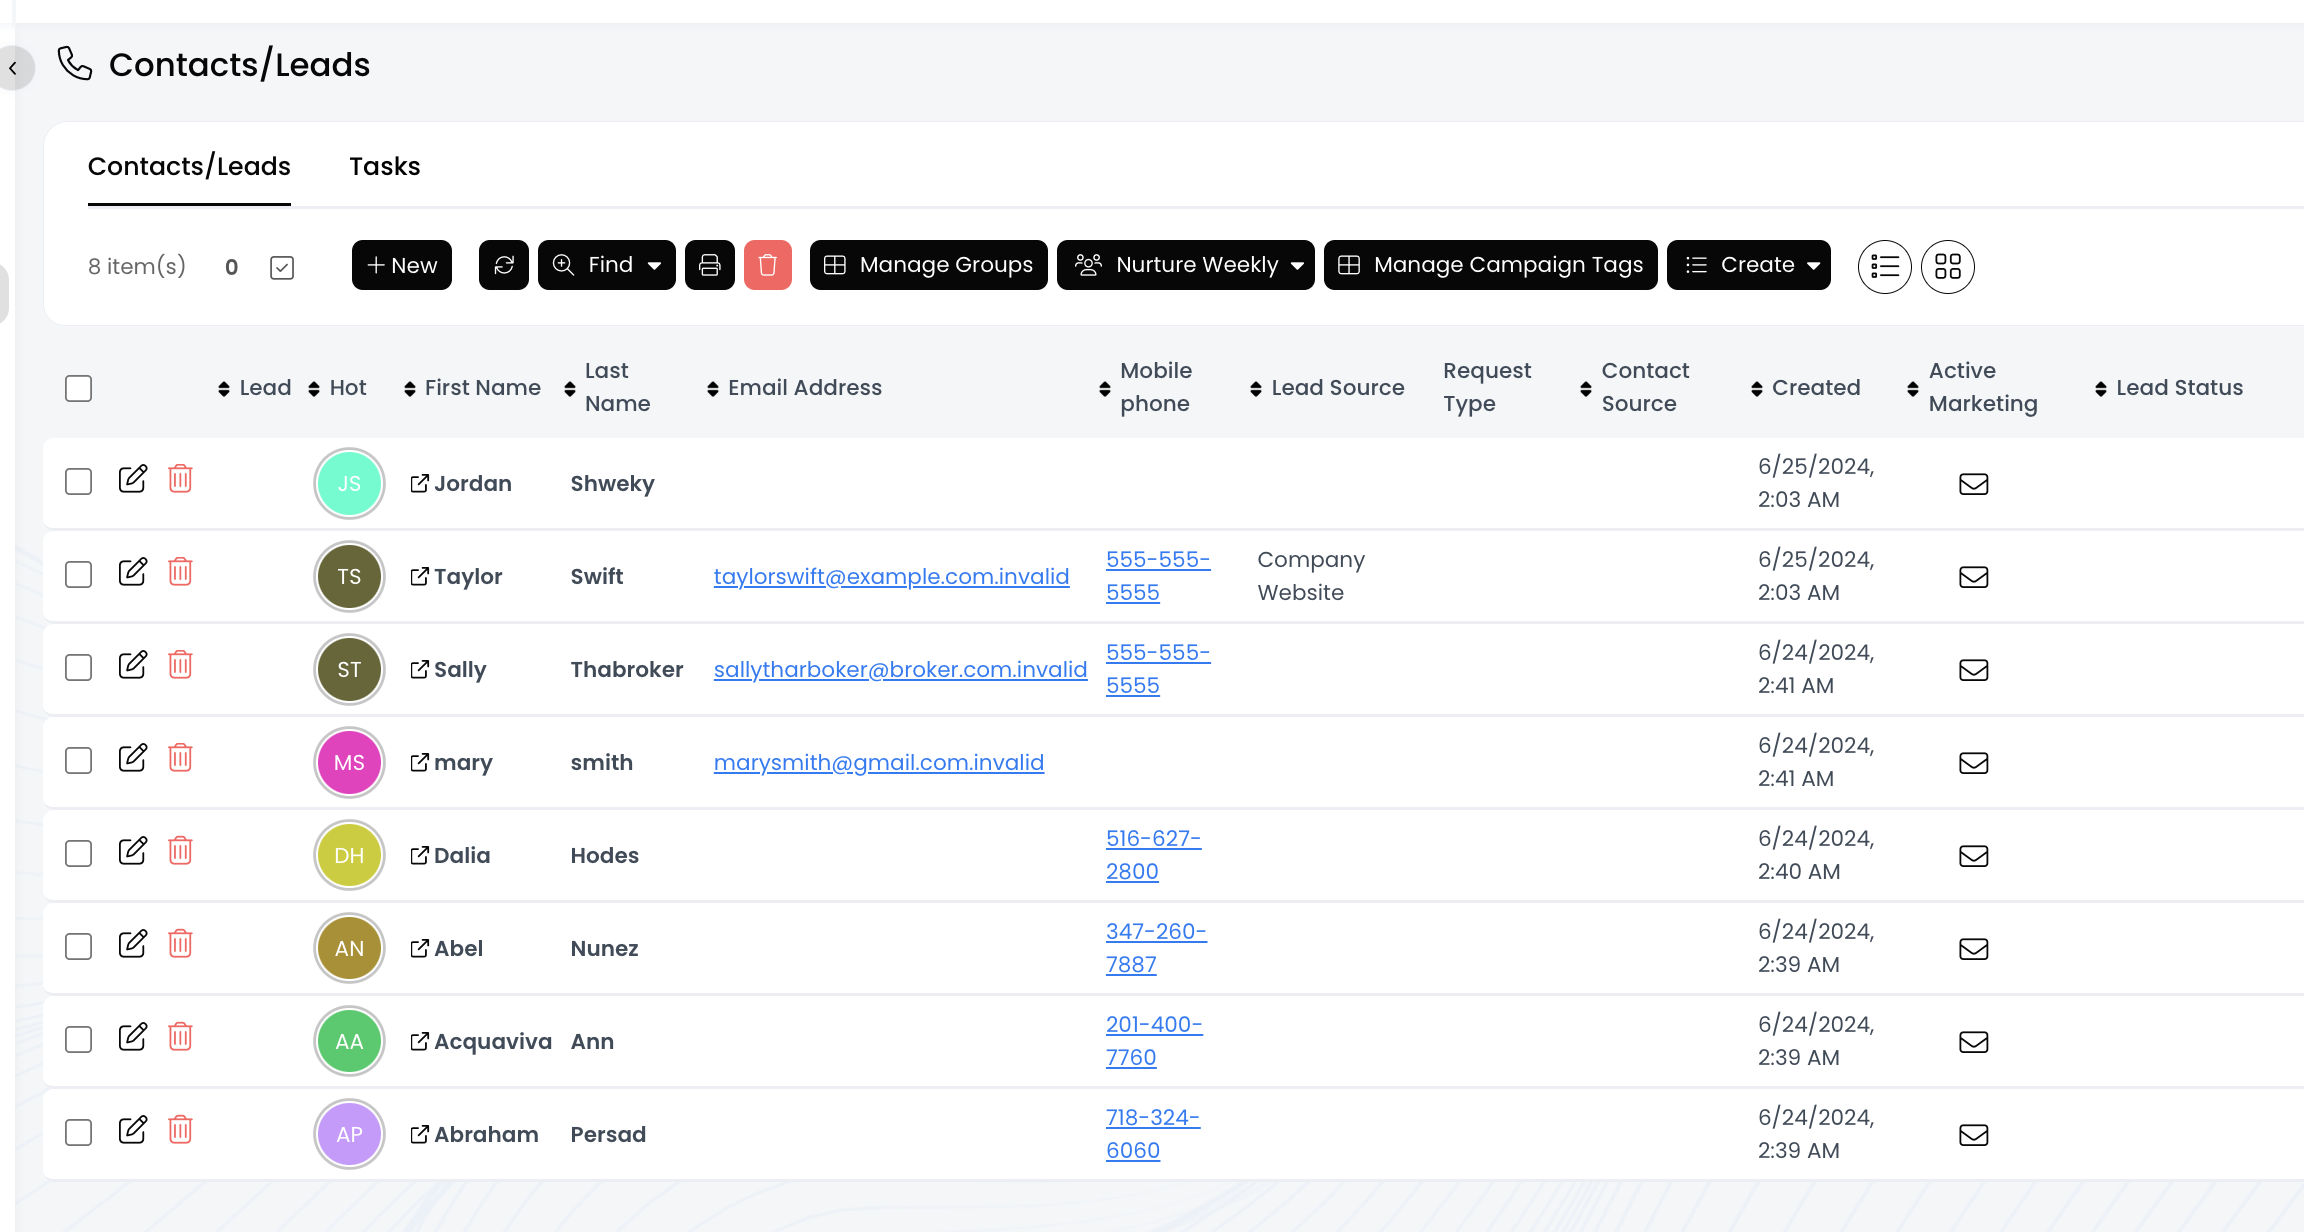This screenshot has height=1232, width=2304.
Task: Open taylorswift@example.com.invalid email link
Action: [891, 577]
